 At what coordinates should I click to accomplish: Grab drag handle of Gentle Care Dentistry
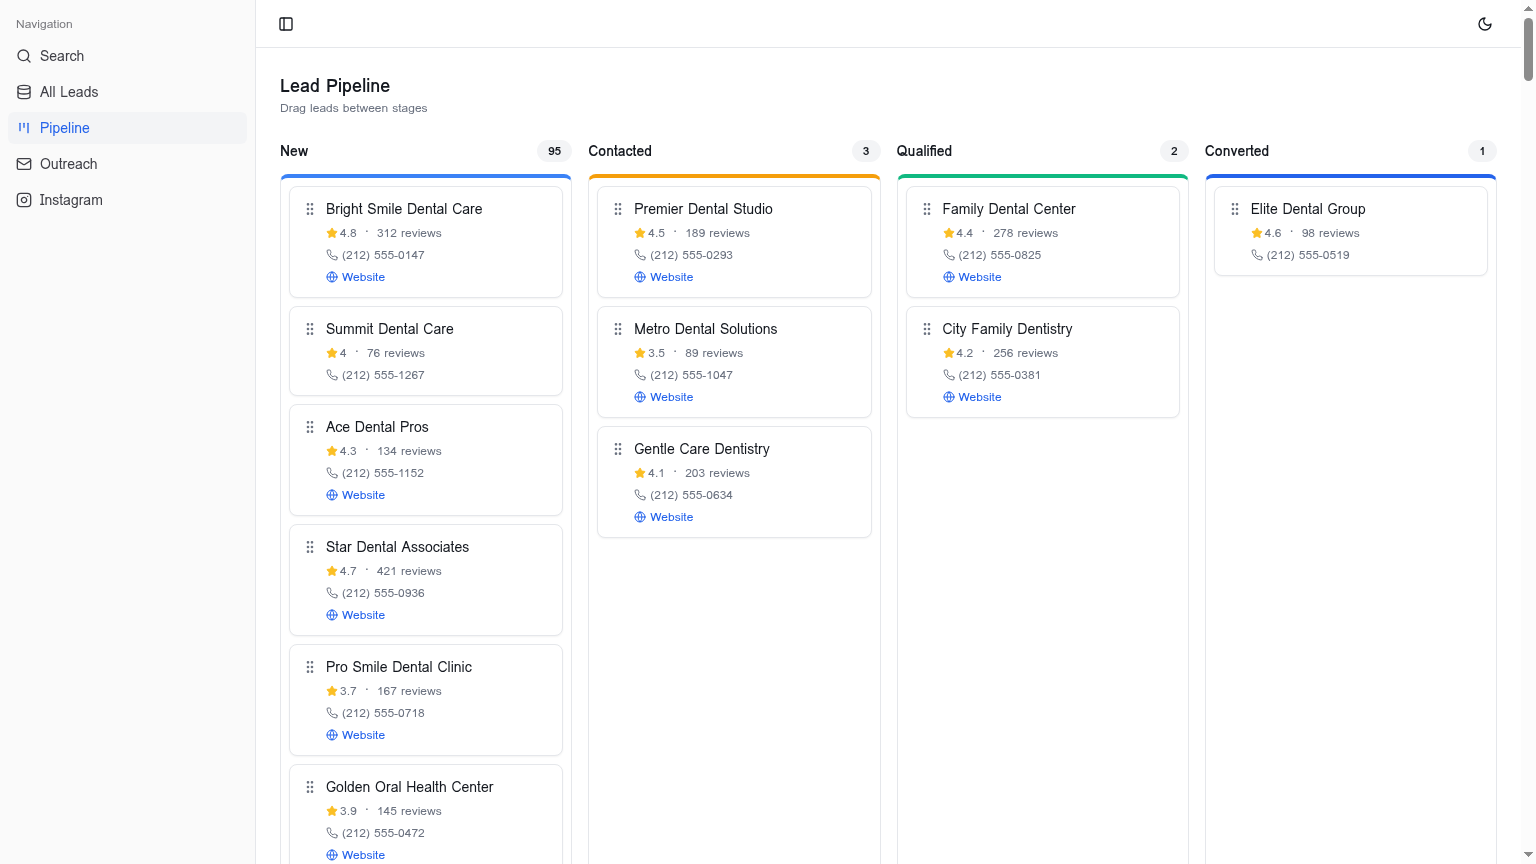point(618,449)
